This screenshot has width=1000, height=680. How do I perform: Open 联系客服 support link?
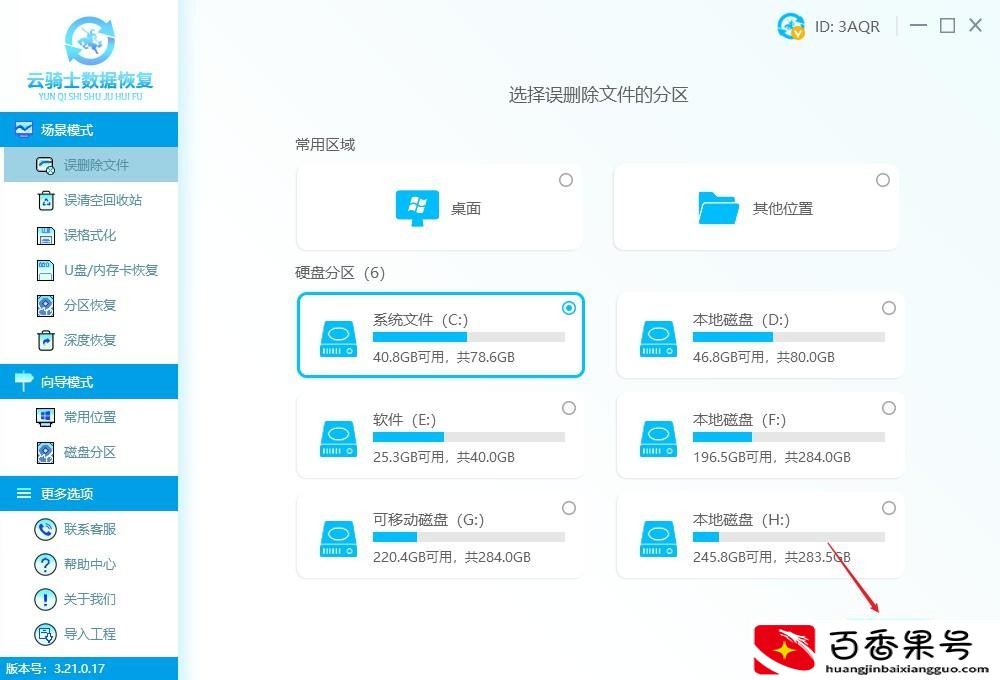(89, 529)
